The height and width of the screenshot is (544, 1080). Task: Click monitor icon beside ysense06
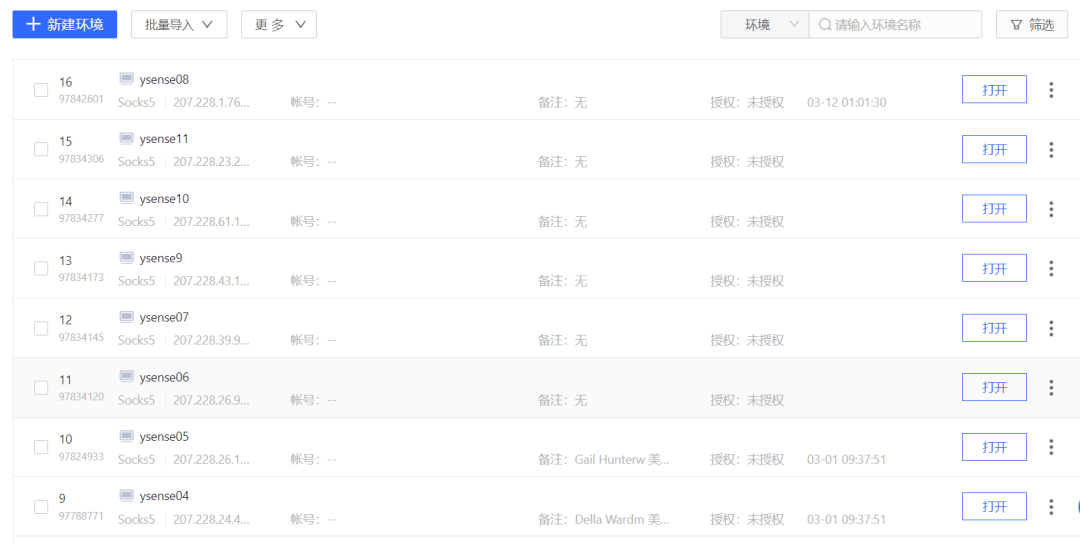(x=127, y=377)
